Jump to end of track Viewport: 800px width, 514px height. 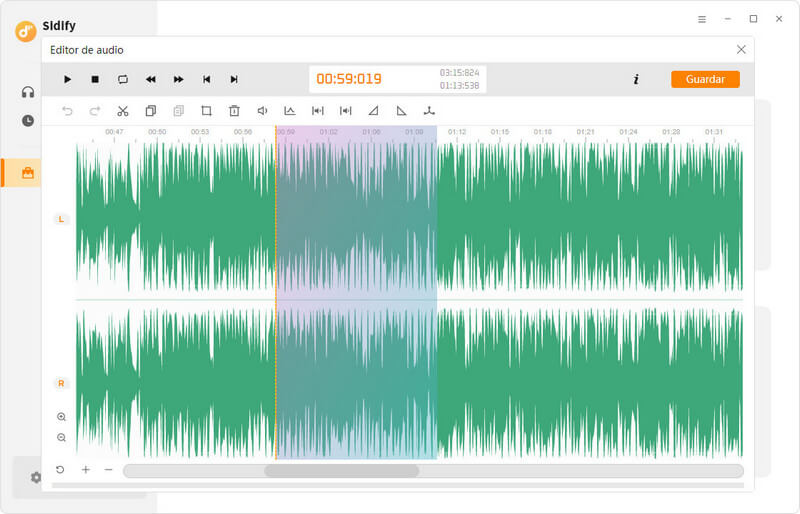point(234,79)
